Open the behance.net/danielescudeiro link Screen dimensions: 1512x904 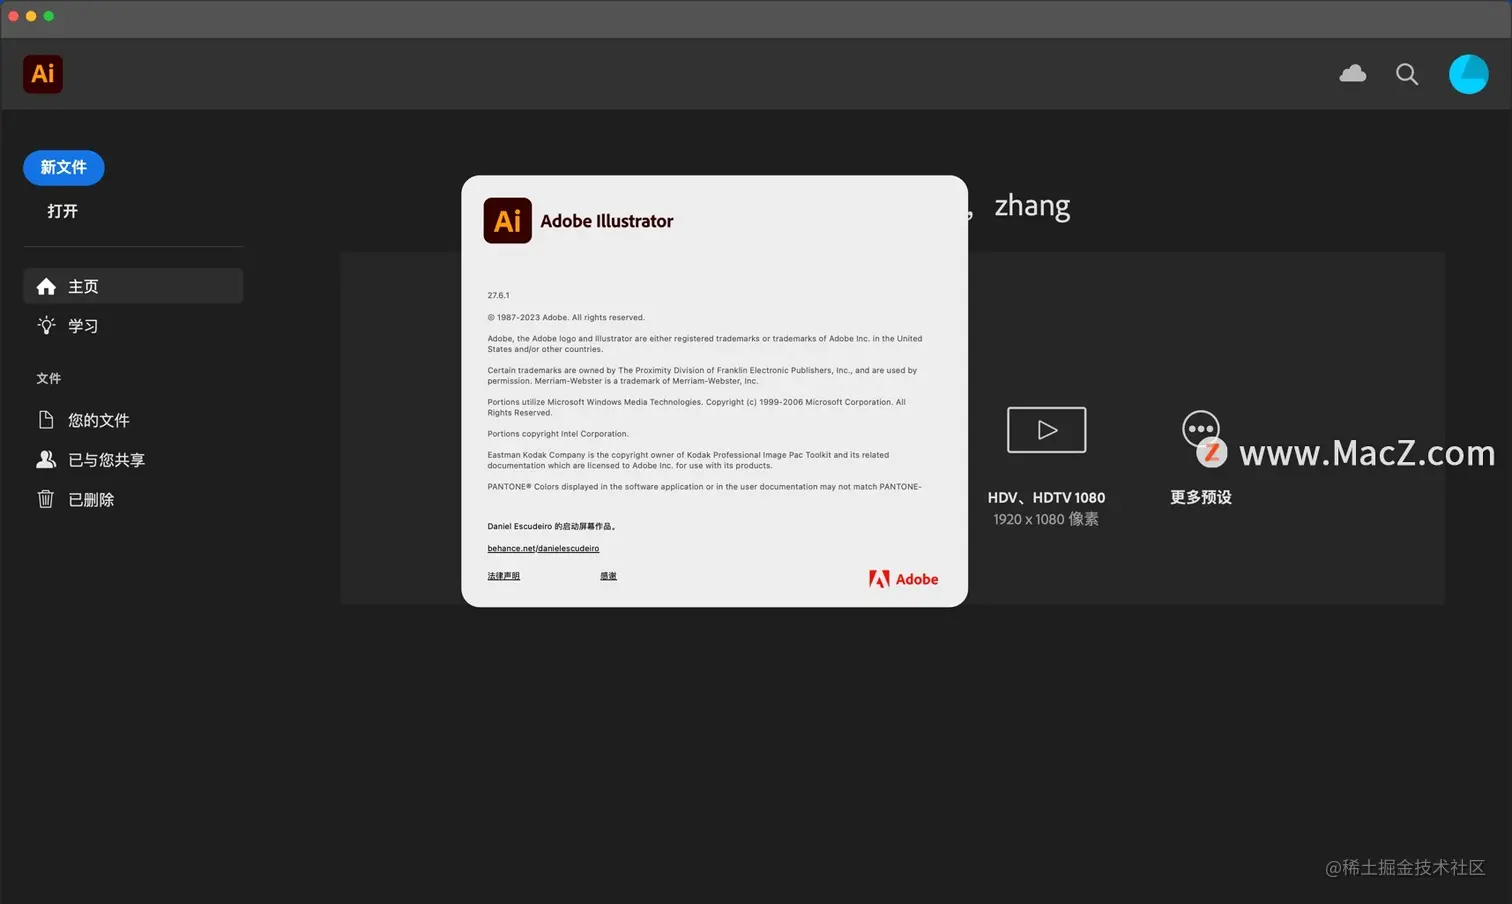click(543, 548)
